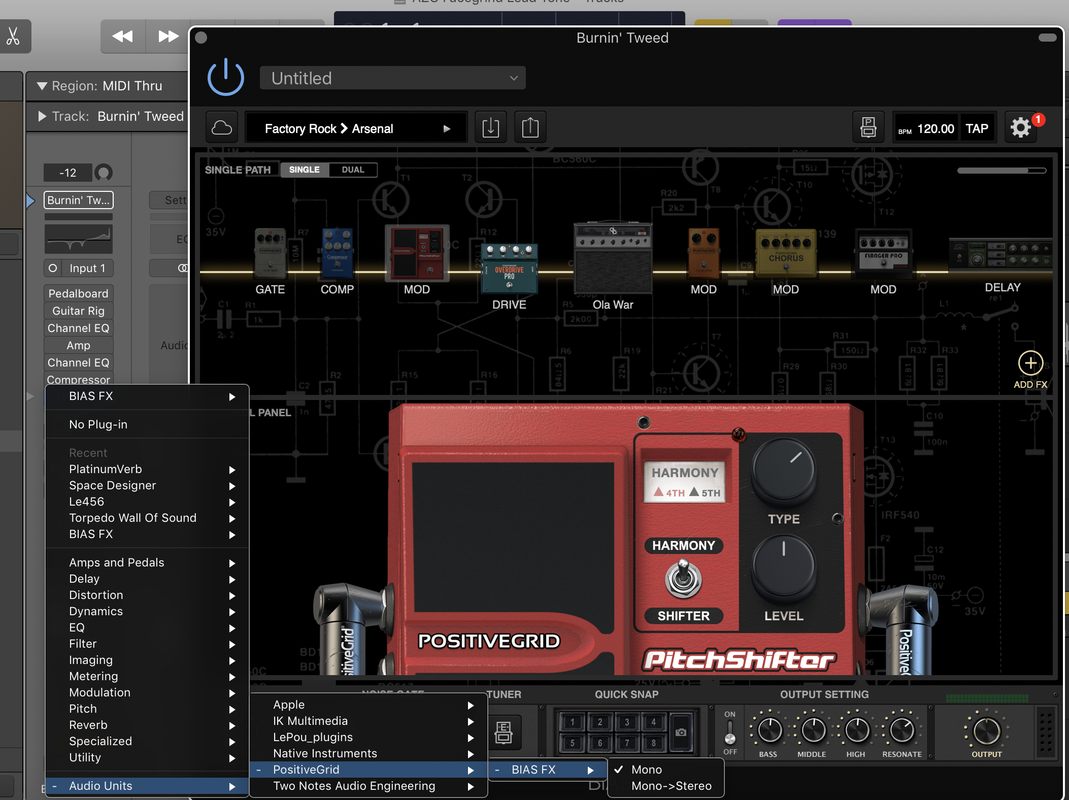The image size is (1069, 800).
Task: Flip the HARMONY/SHIFTER toggle switch
Action: click(x=682, y=580)
